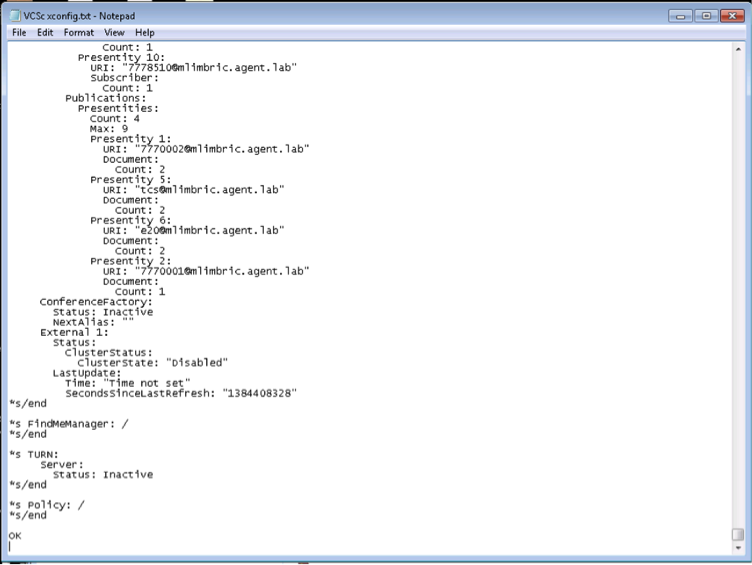Click the 'Presentity 6:' line
752x565 pixels.
click(130, 221)
